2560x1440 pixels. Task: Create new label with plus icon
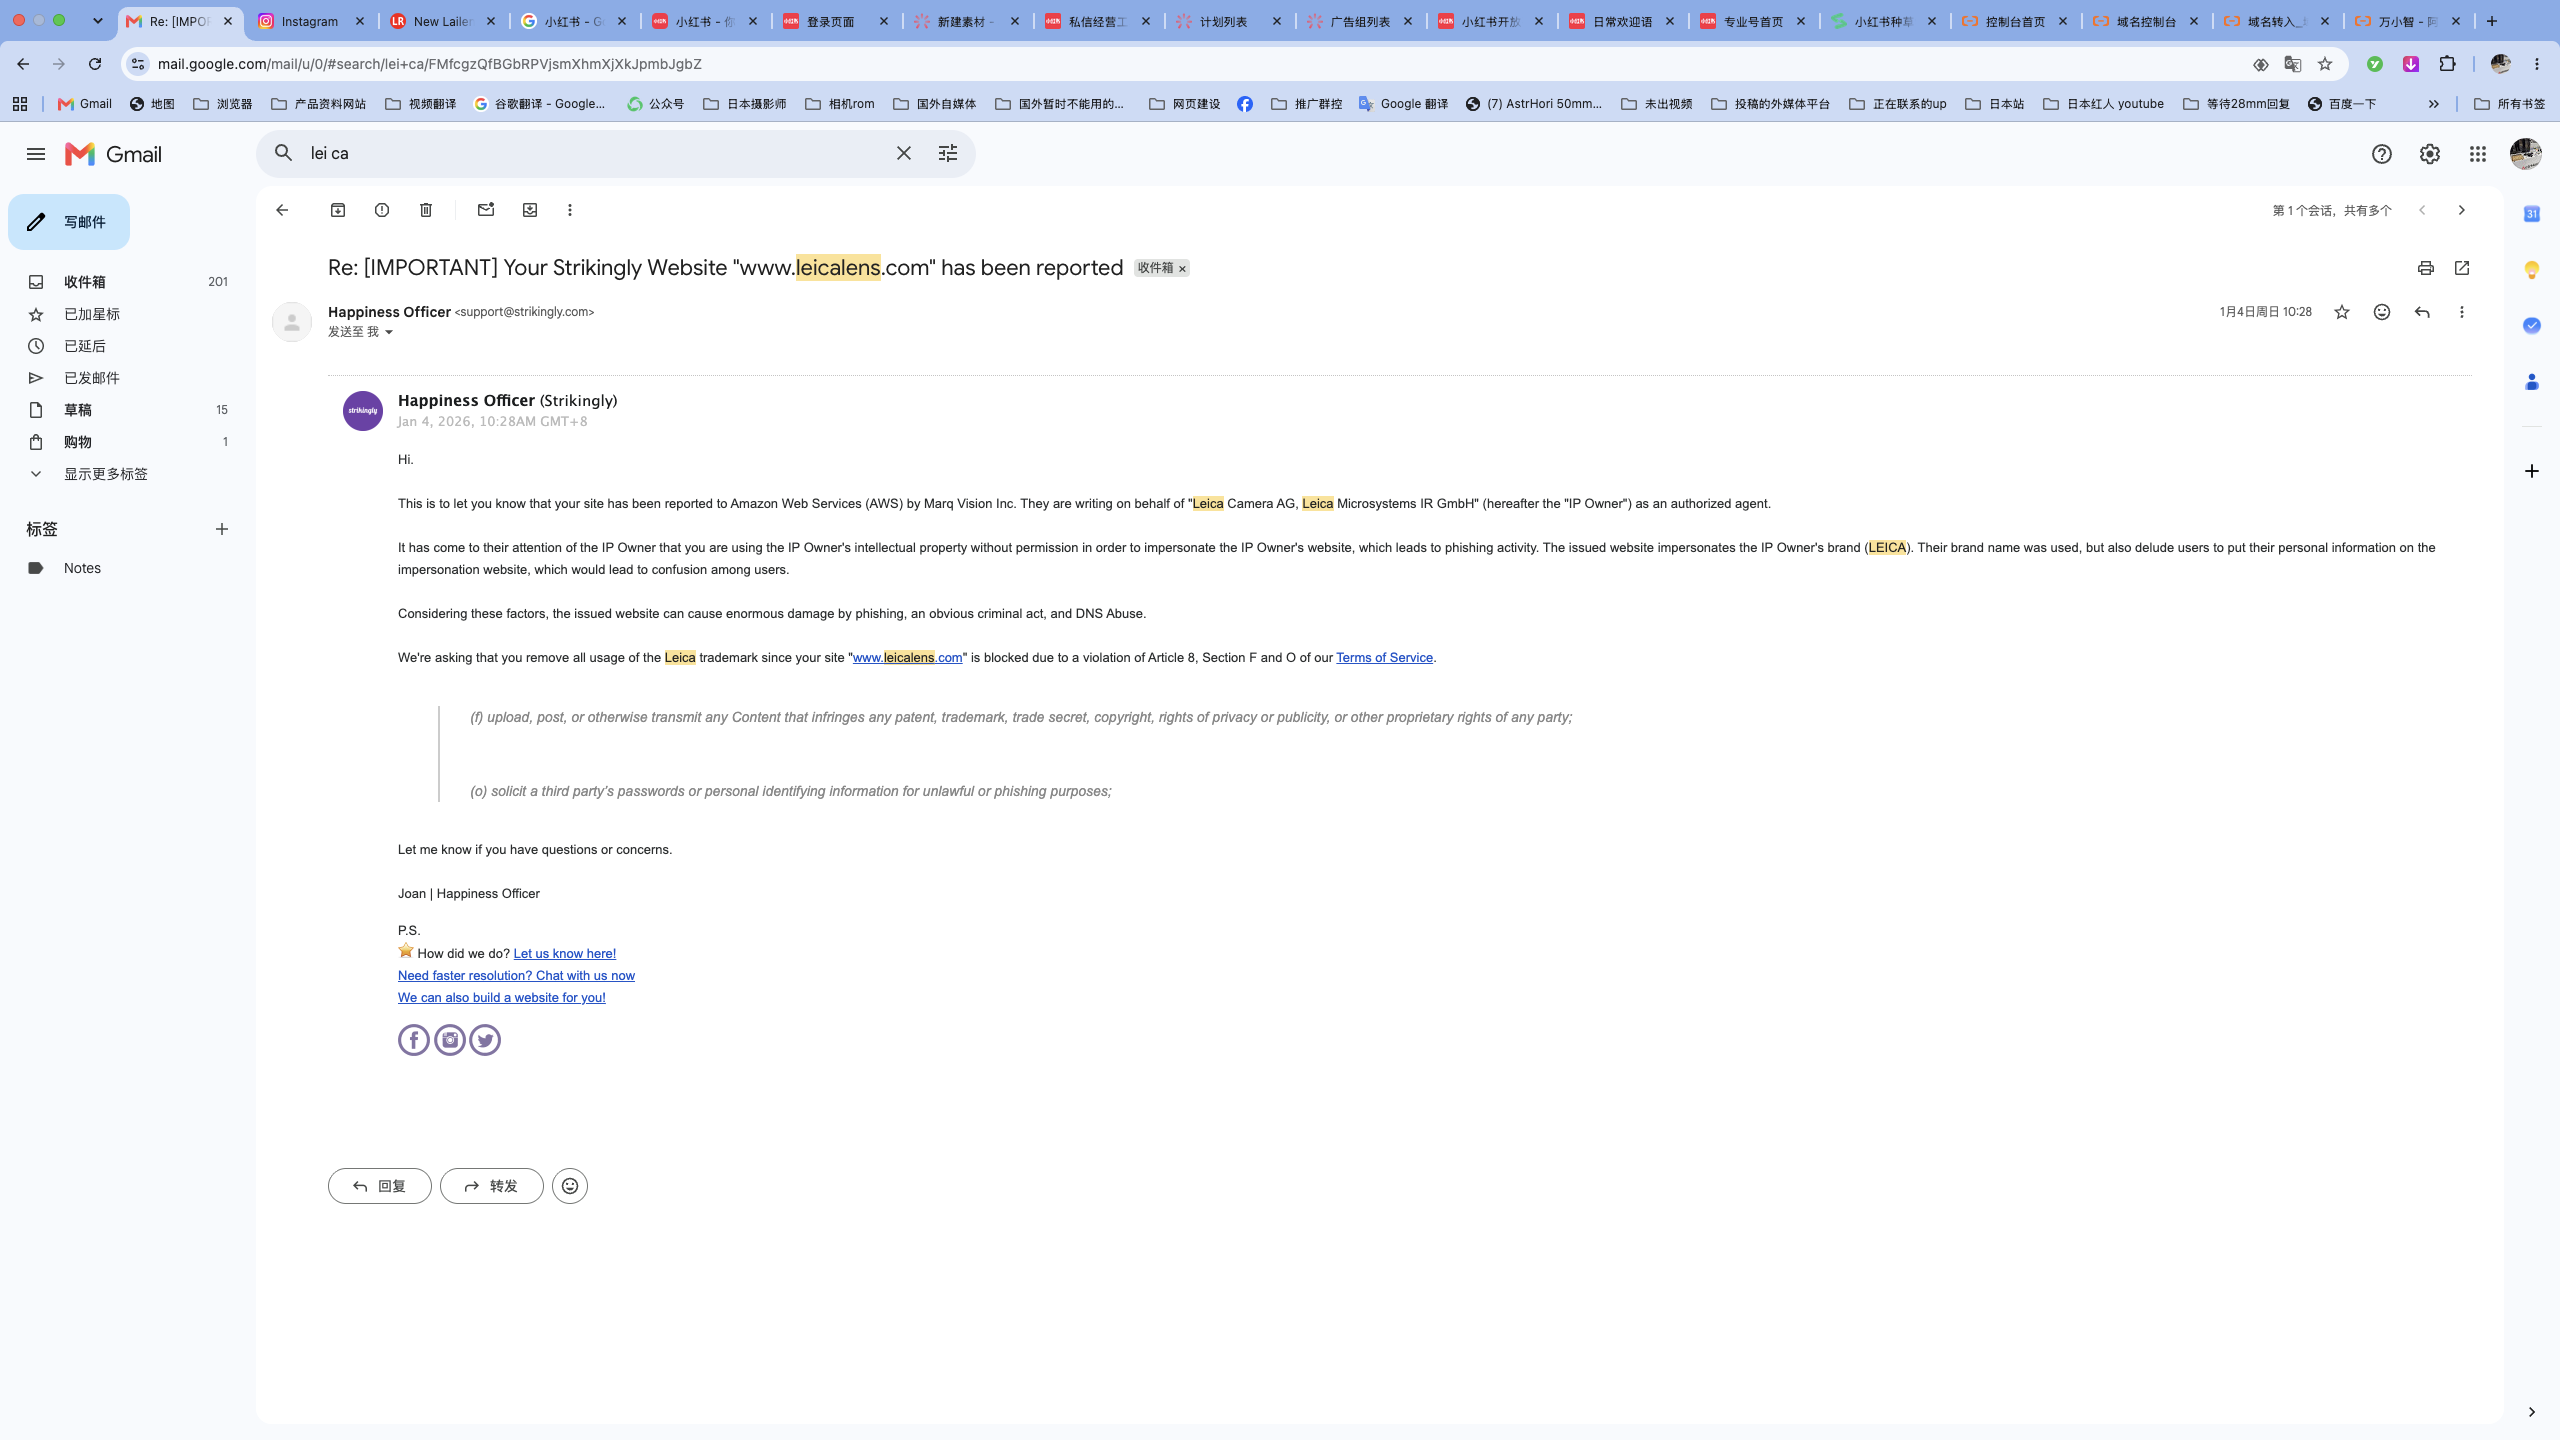click(x=222, y=529)
